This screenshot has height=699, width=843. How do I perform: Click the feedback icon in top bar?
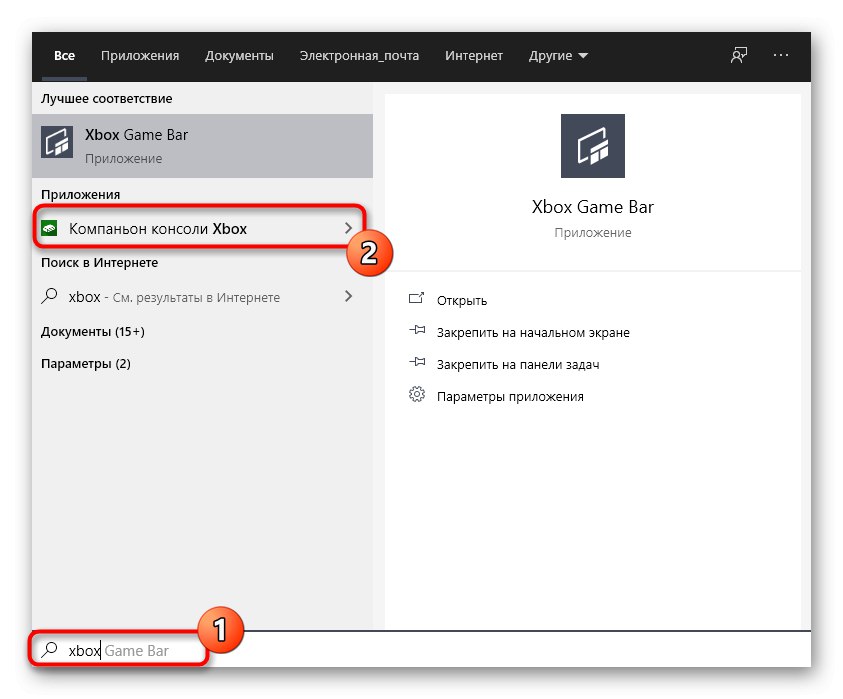739,56
